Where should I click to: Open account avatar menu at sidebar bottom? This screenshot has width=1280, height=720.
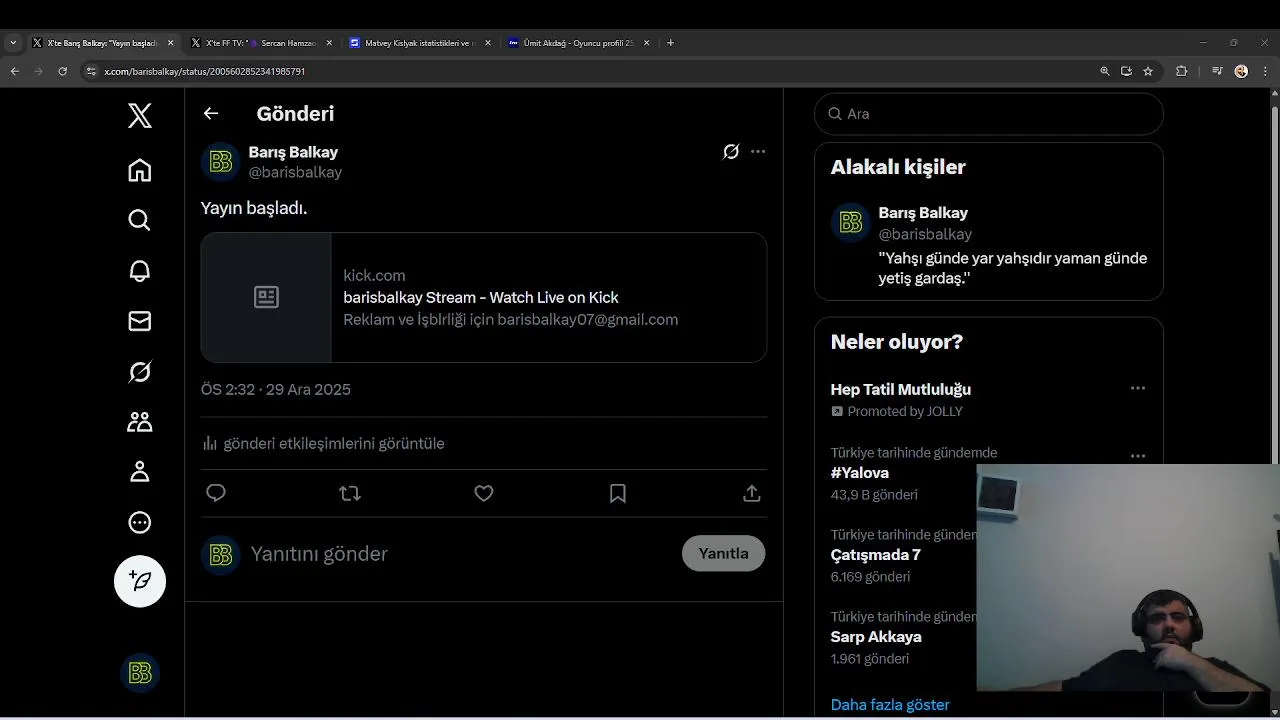click(140, 673)
